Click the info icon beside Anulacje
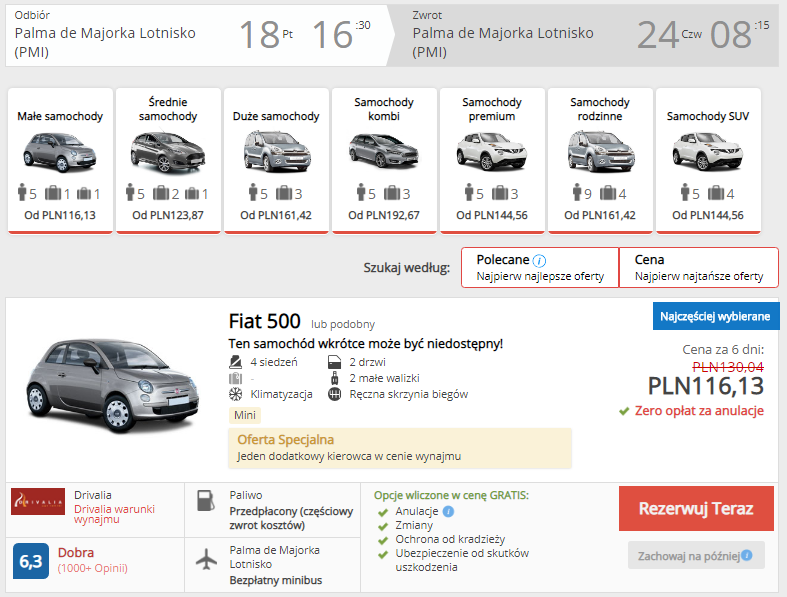Screen dimensions: 787x597 449,511
